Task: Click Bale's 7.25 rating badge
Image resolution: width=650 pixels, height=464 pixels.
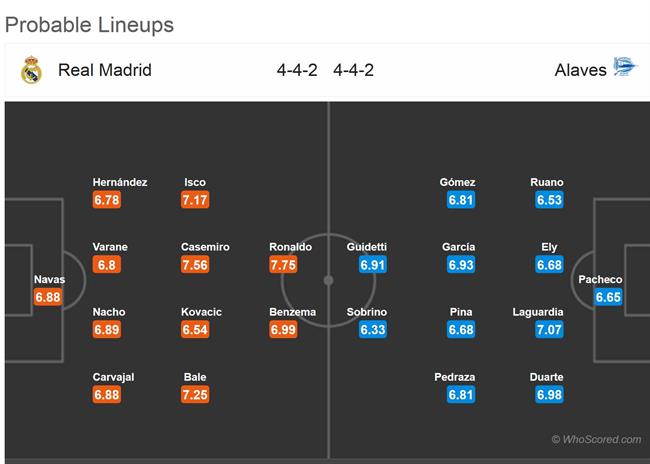Action: [195, 394]
